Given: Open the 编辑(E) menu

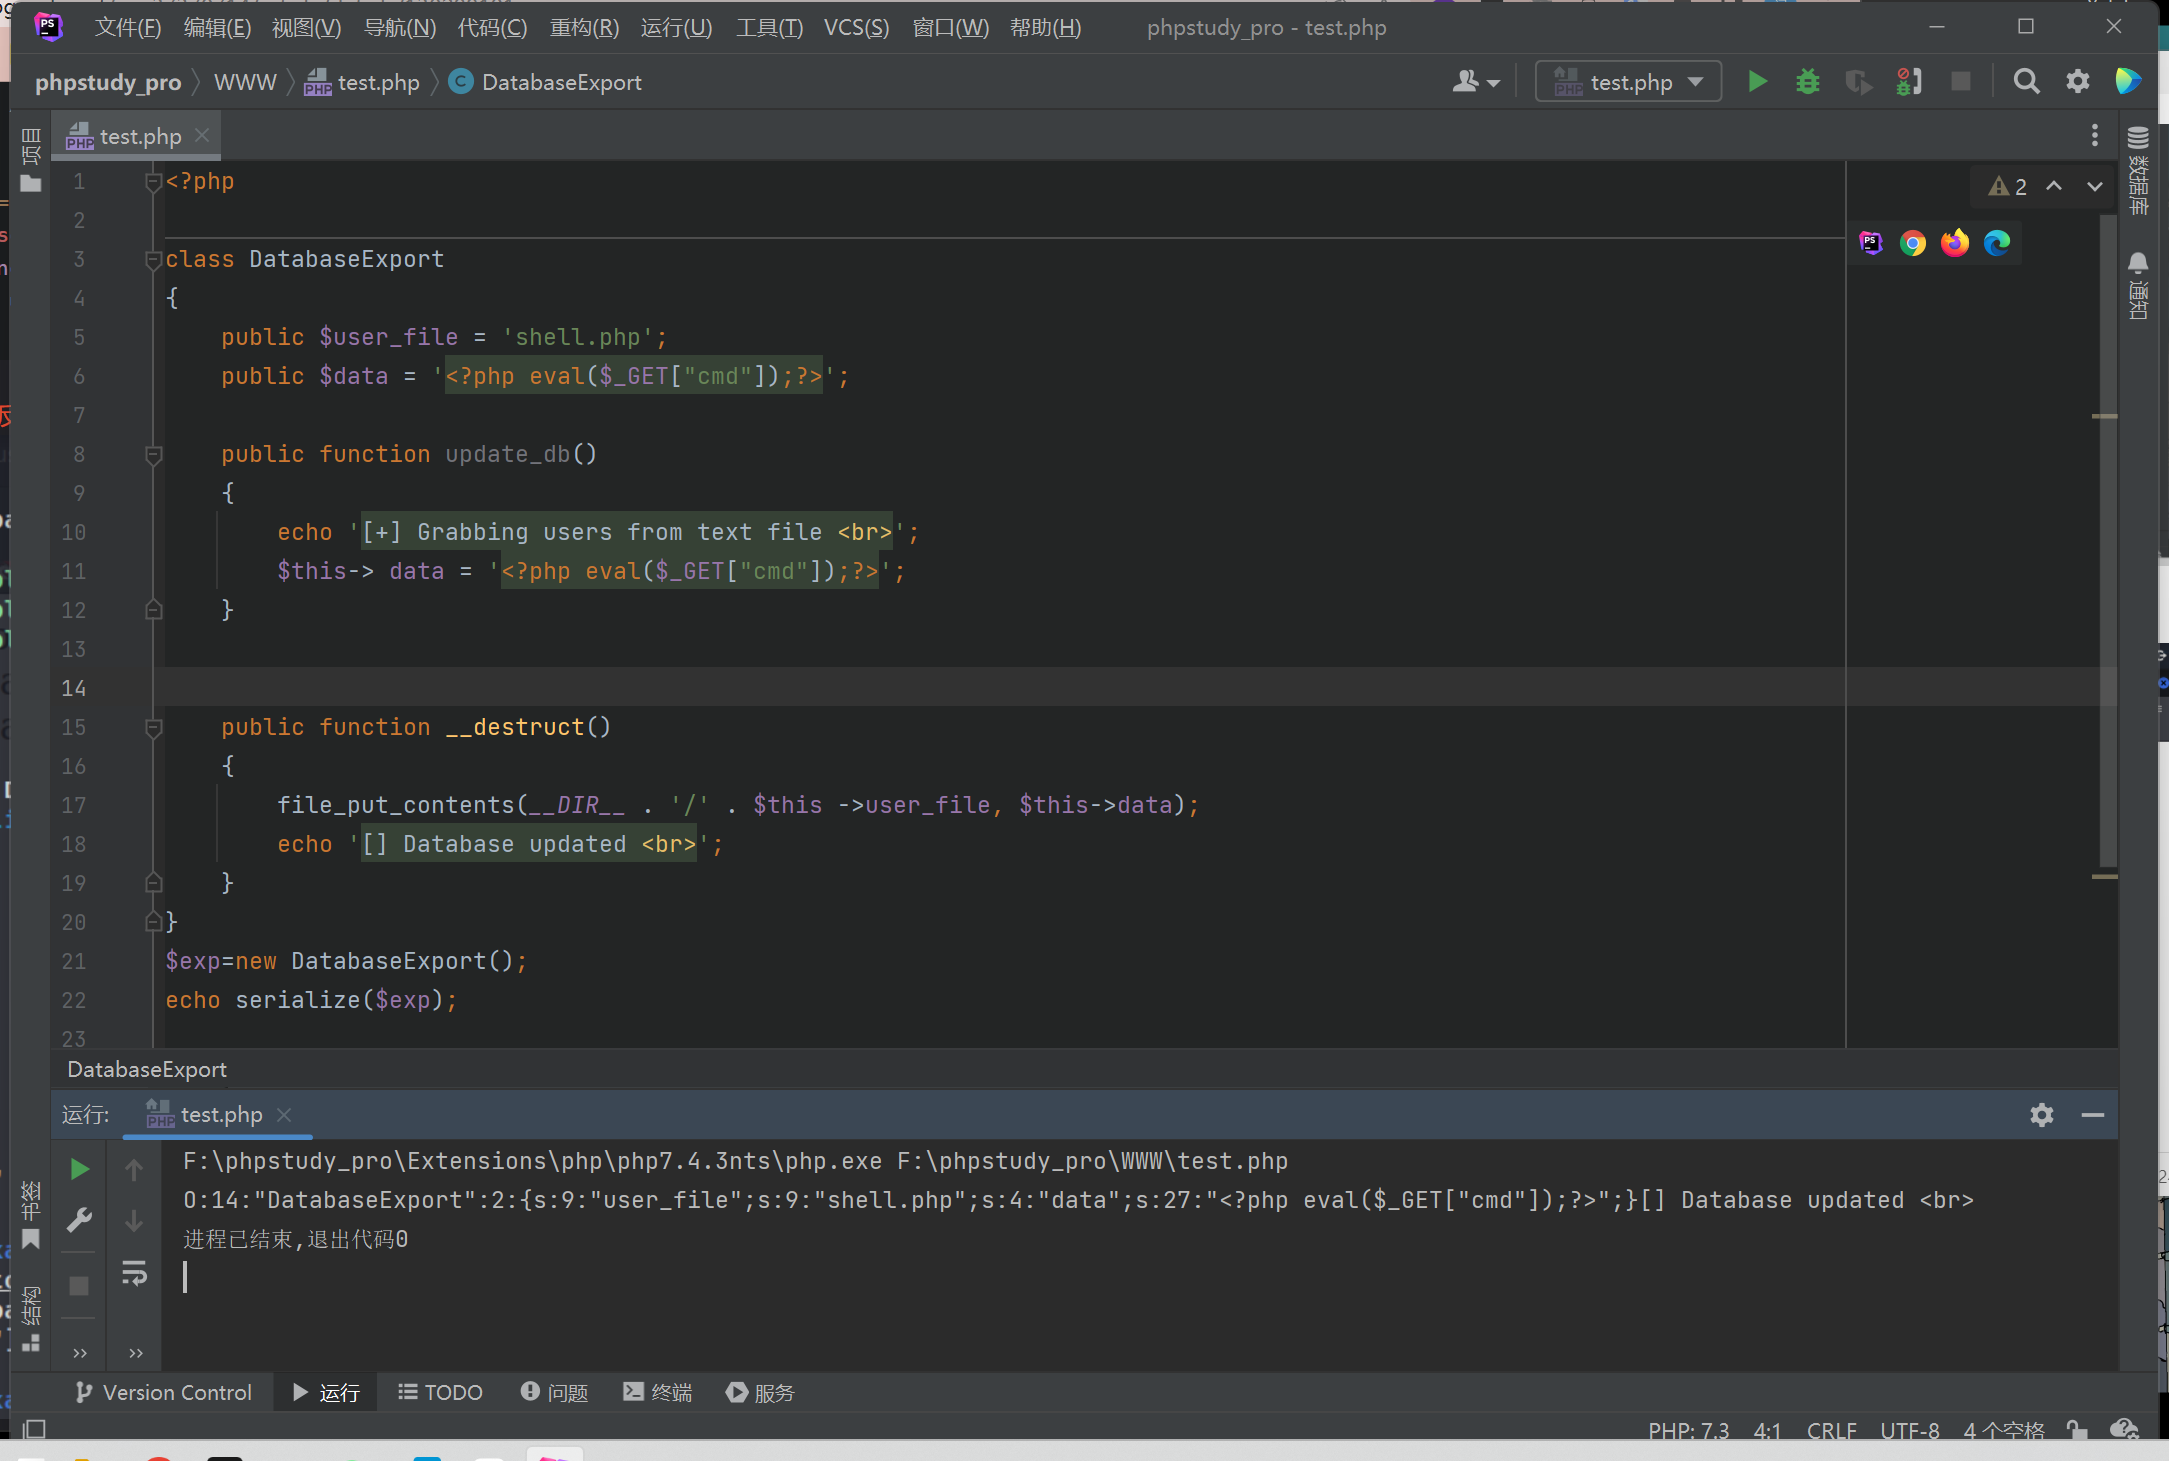Looking at the screenshot, I should point(217,27).
